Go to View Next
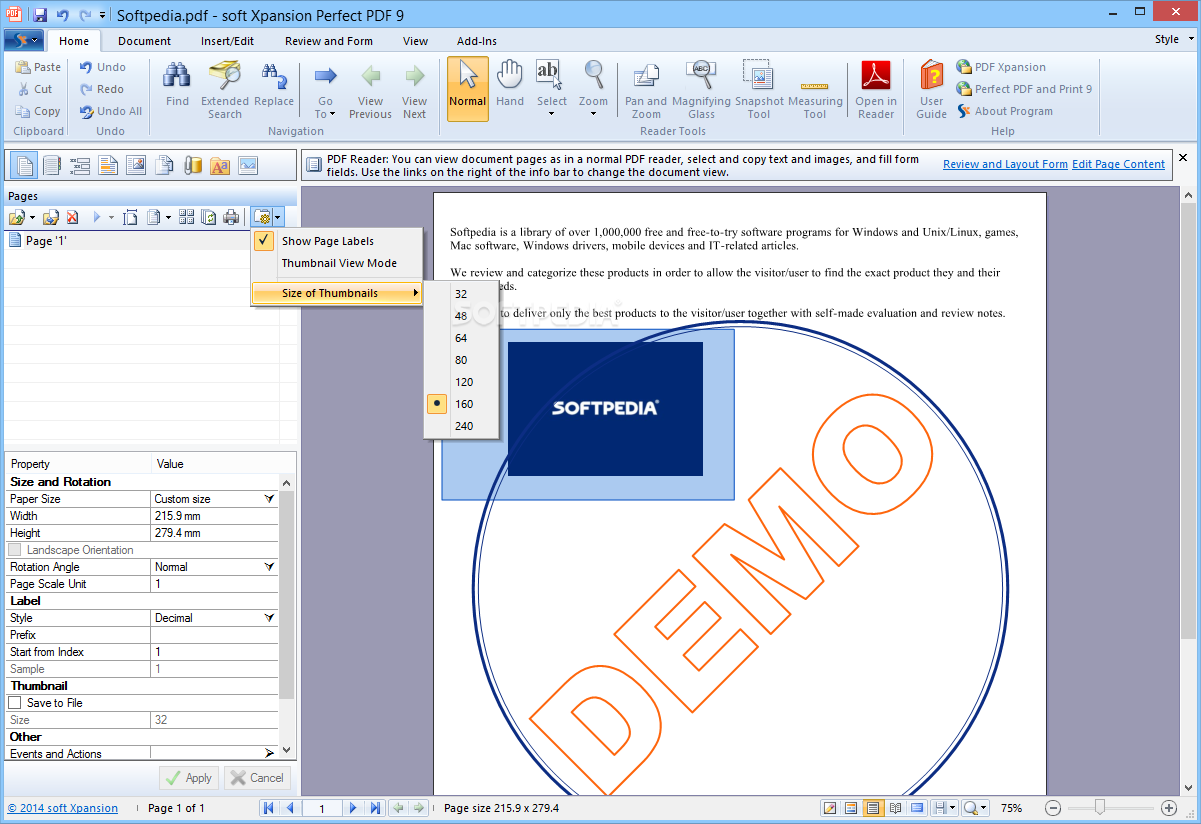Screen dimensions: 1201x824 click(x=414, y=89)
